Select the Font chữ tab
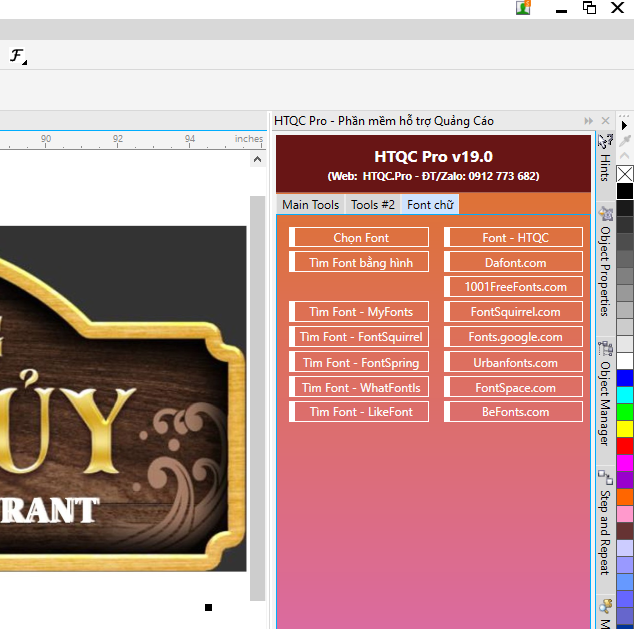Image resolution: width=634 pixels, height=629 pixels. click(430, 205)
